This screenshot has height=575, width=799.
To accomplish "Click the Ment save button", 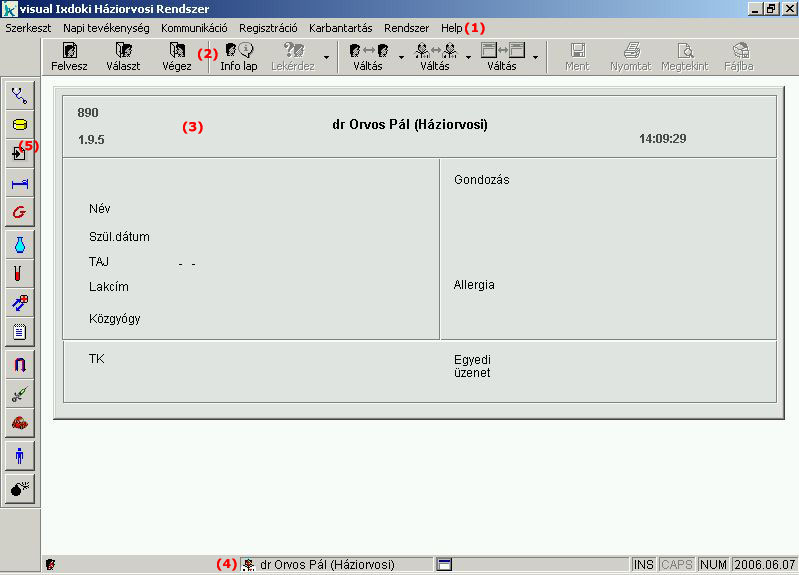I will point(577,57).
